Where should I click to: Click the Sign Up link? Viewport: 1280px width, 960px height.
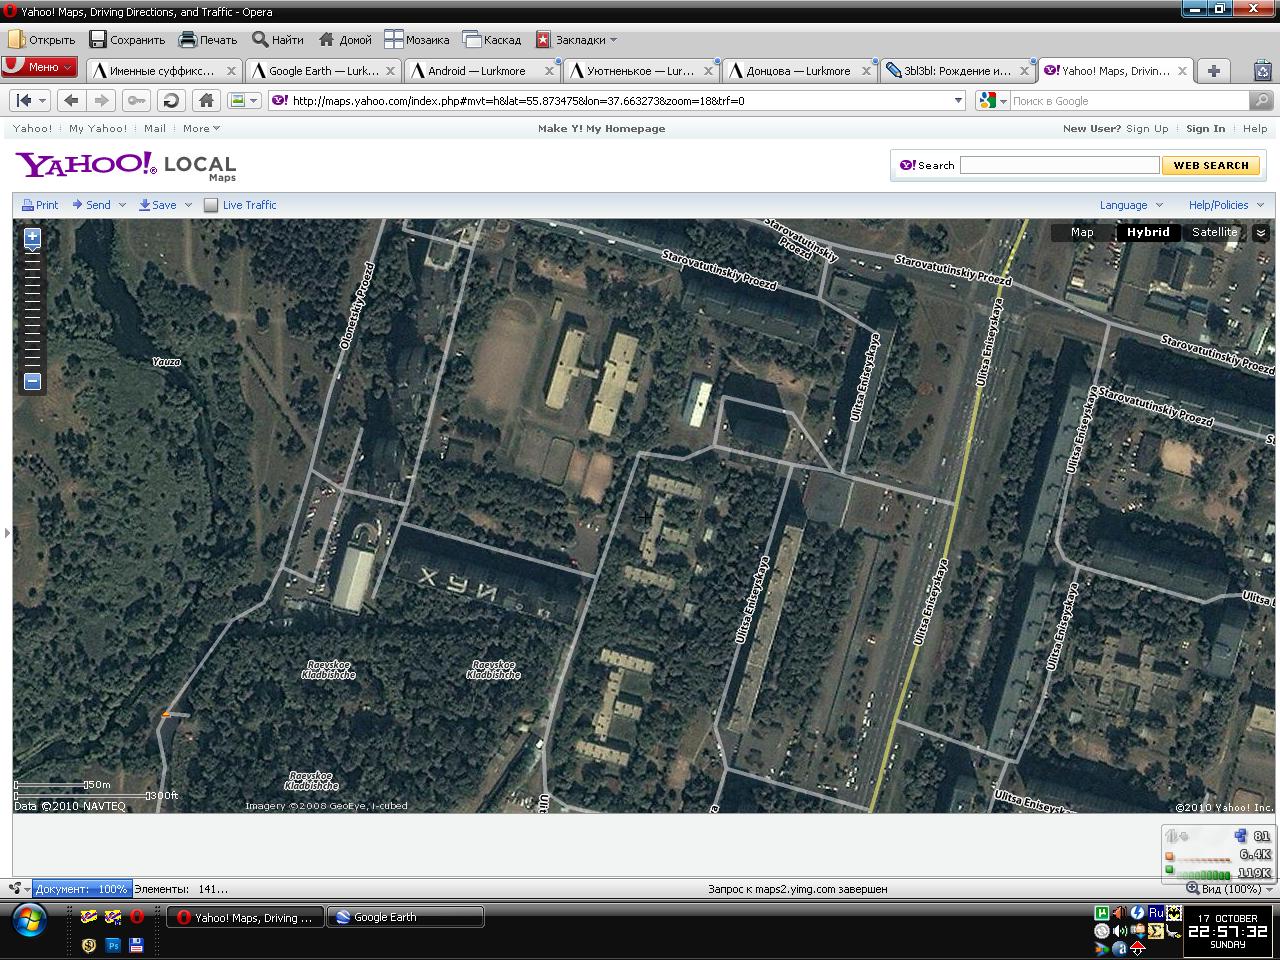[x=1147, y=128]
